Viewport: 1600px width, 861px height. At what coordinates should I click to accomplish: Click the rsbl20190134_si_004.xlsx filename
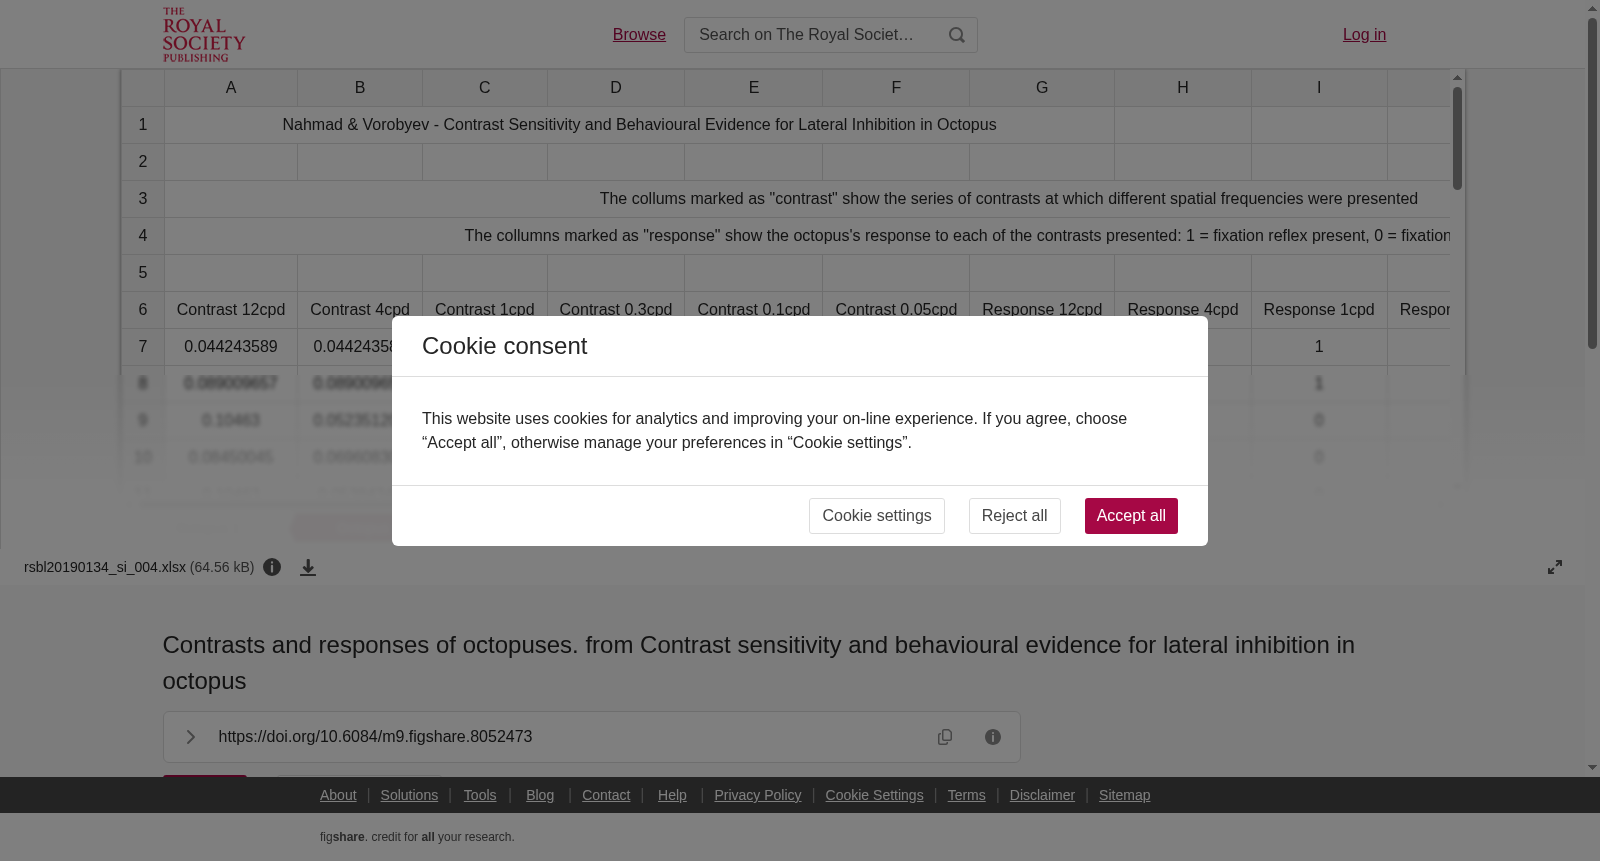[x=105, y=567]
